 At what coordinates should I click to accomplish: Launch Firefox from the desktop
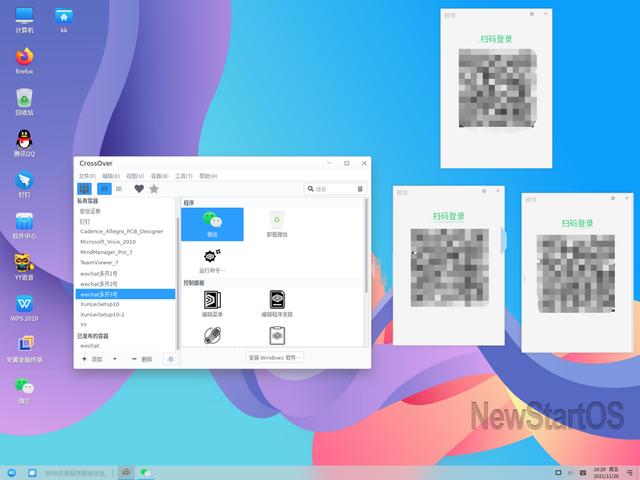click(x=24, y=61)
